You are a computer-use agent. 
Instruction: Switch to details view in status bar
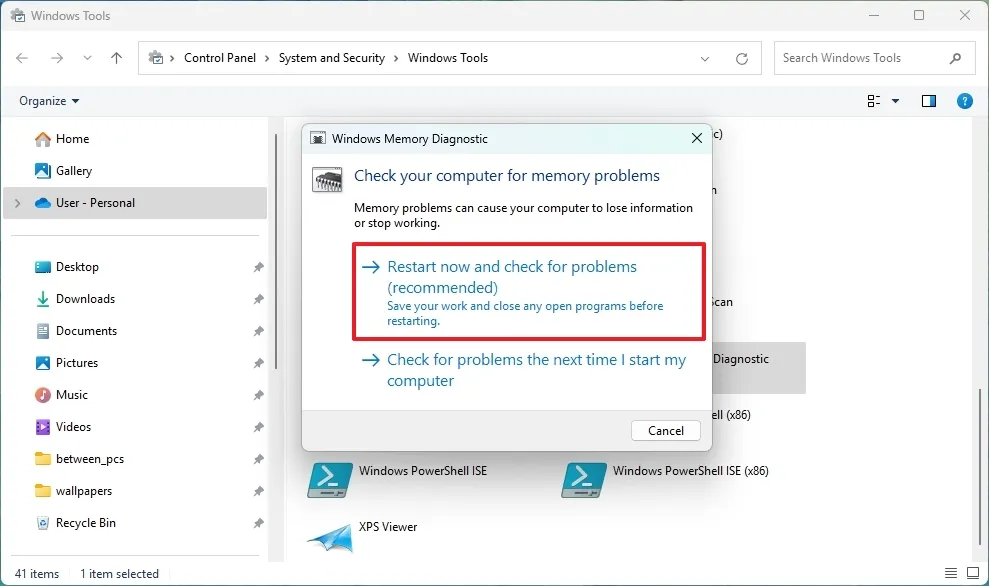[x=951, y=573]
